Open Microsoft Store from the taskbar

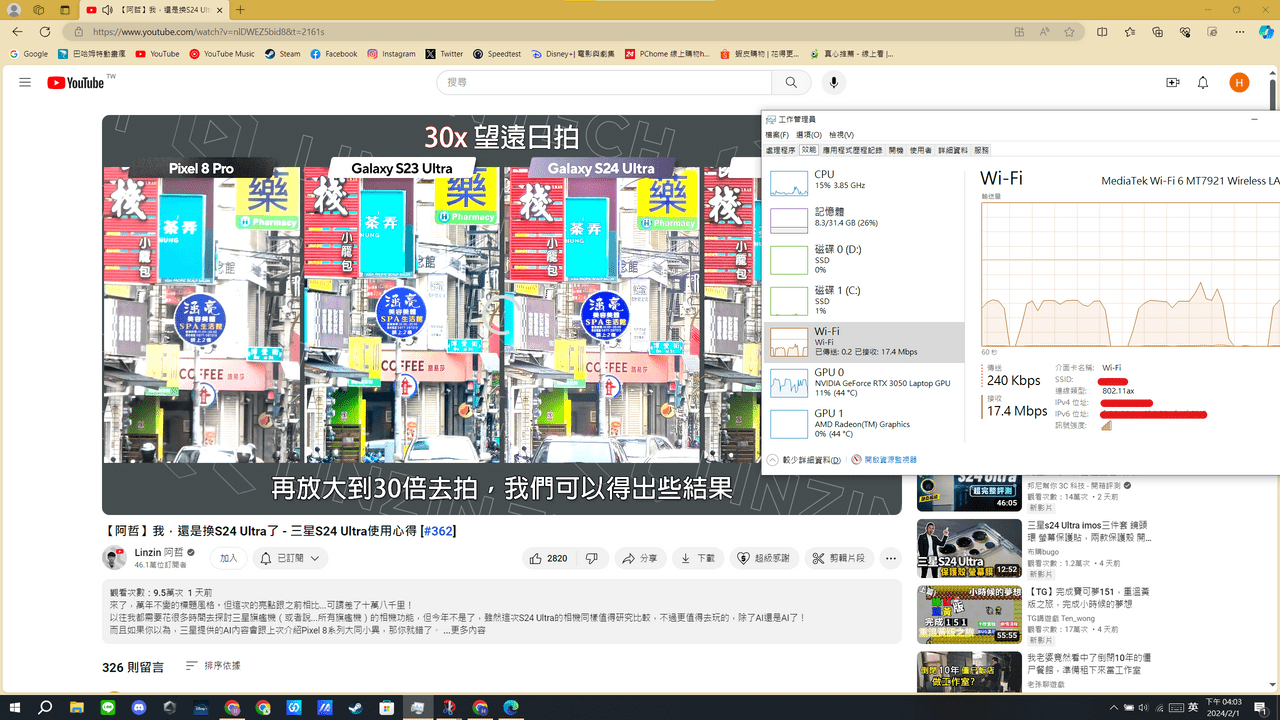coord(387,707)
